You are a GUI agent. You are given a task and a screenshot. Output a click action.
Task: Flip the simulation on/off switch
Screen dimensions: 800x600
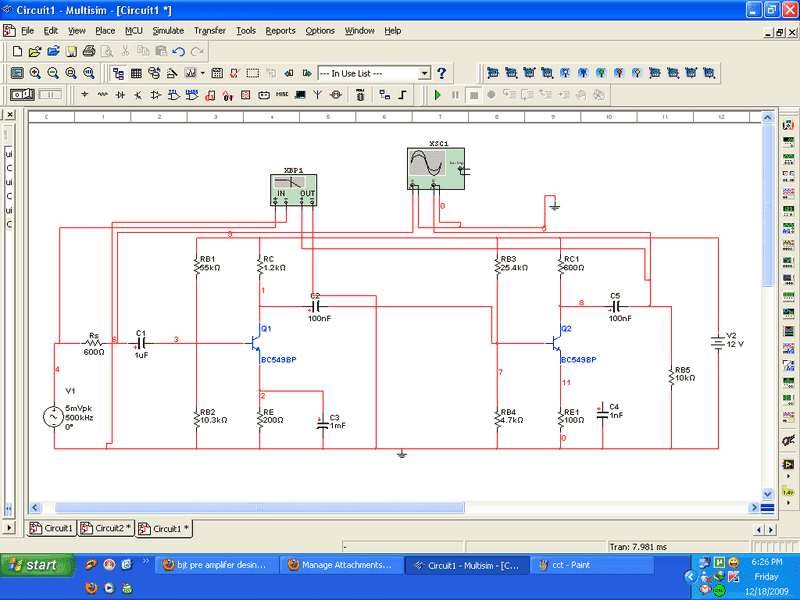[22, 95]
